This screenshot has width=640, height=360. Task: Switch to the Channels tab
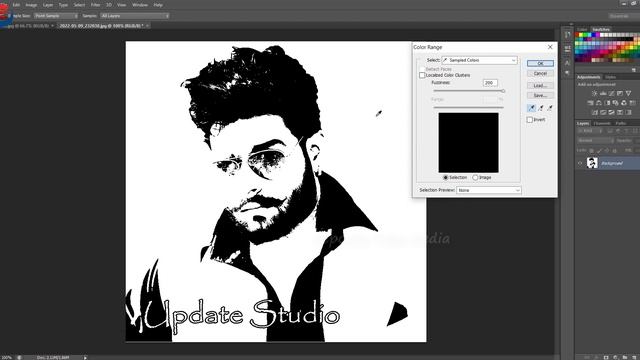click(x=602, y=123)
